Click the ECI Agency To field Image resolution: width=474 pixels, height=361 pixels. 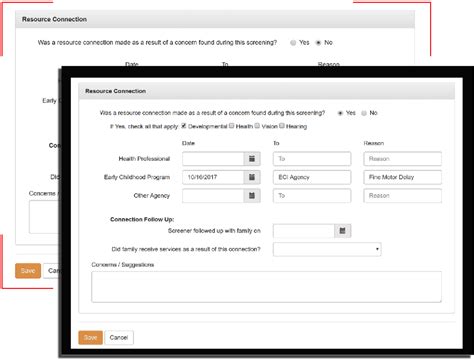[312, 177]
